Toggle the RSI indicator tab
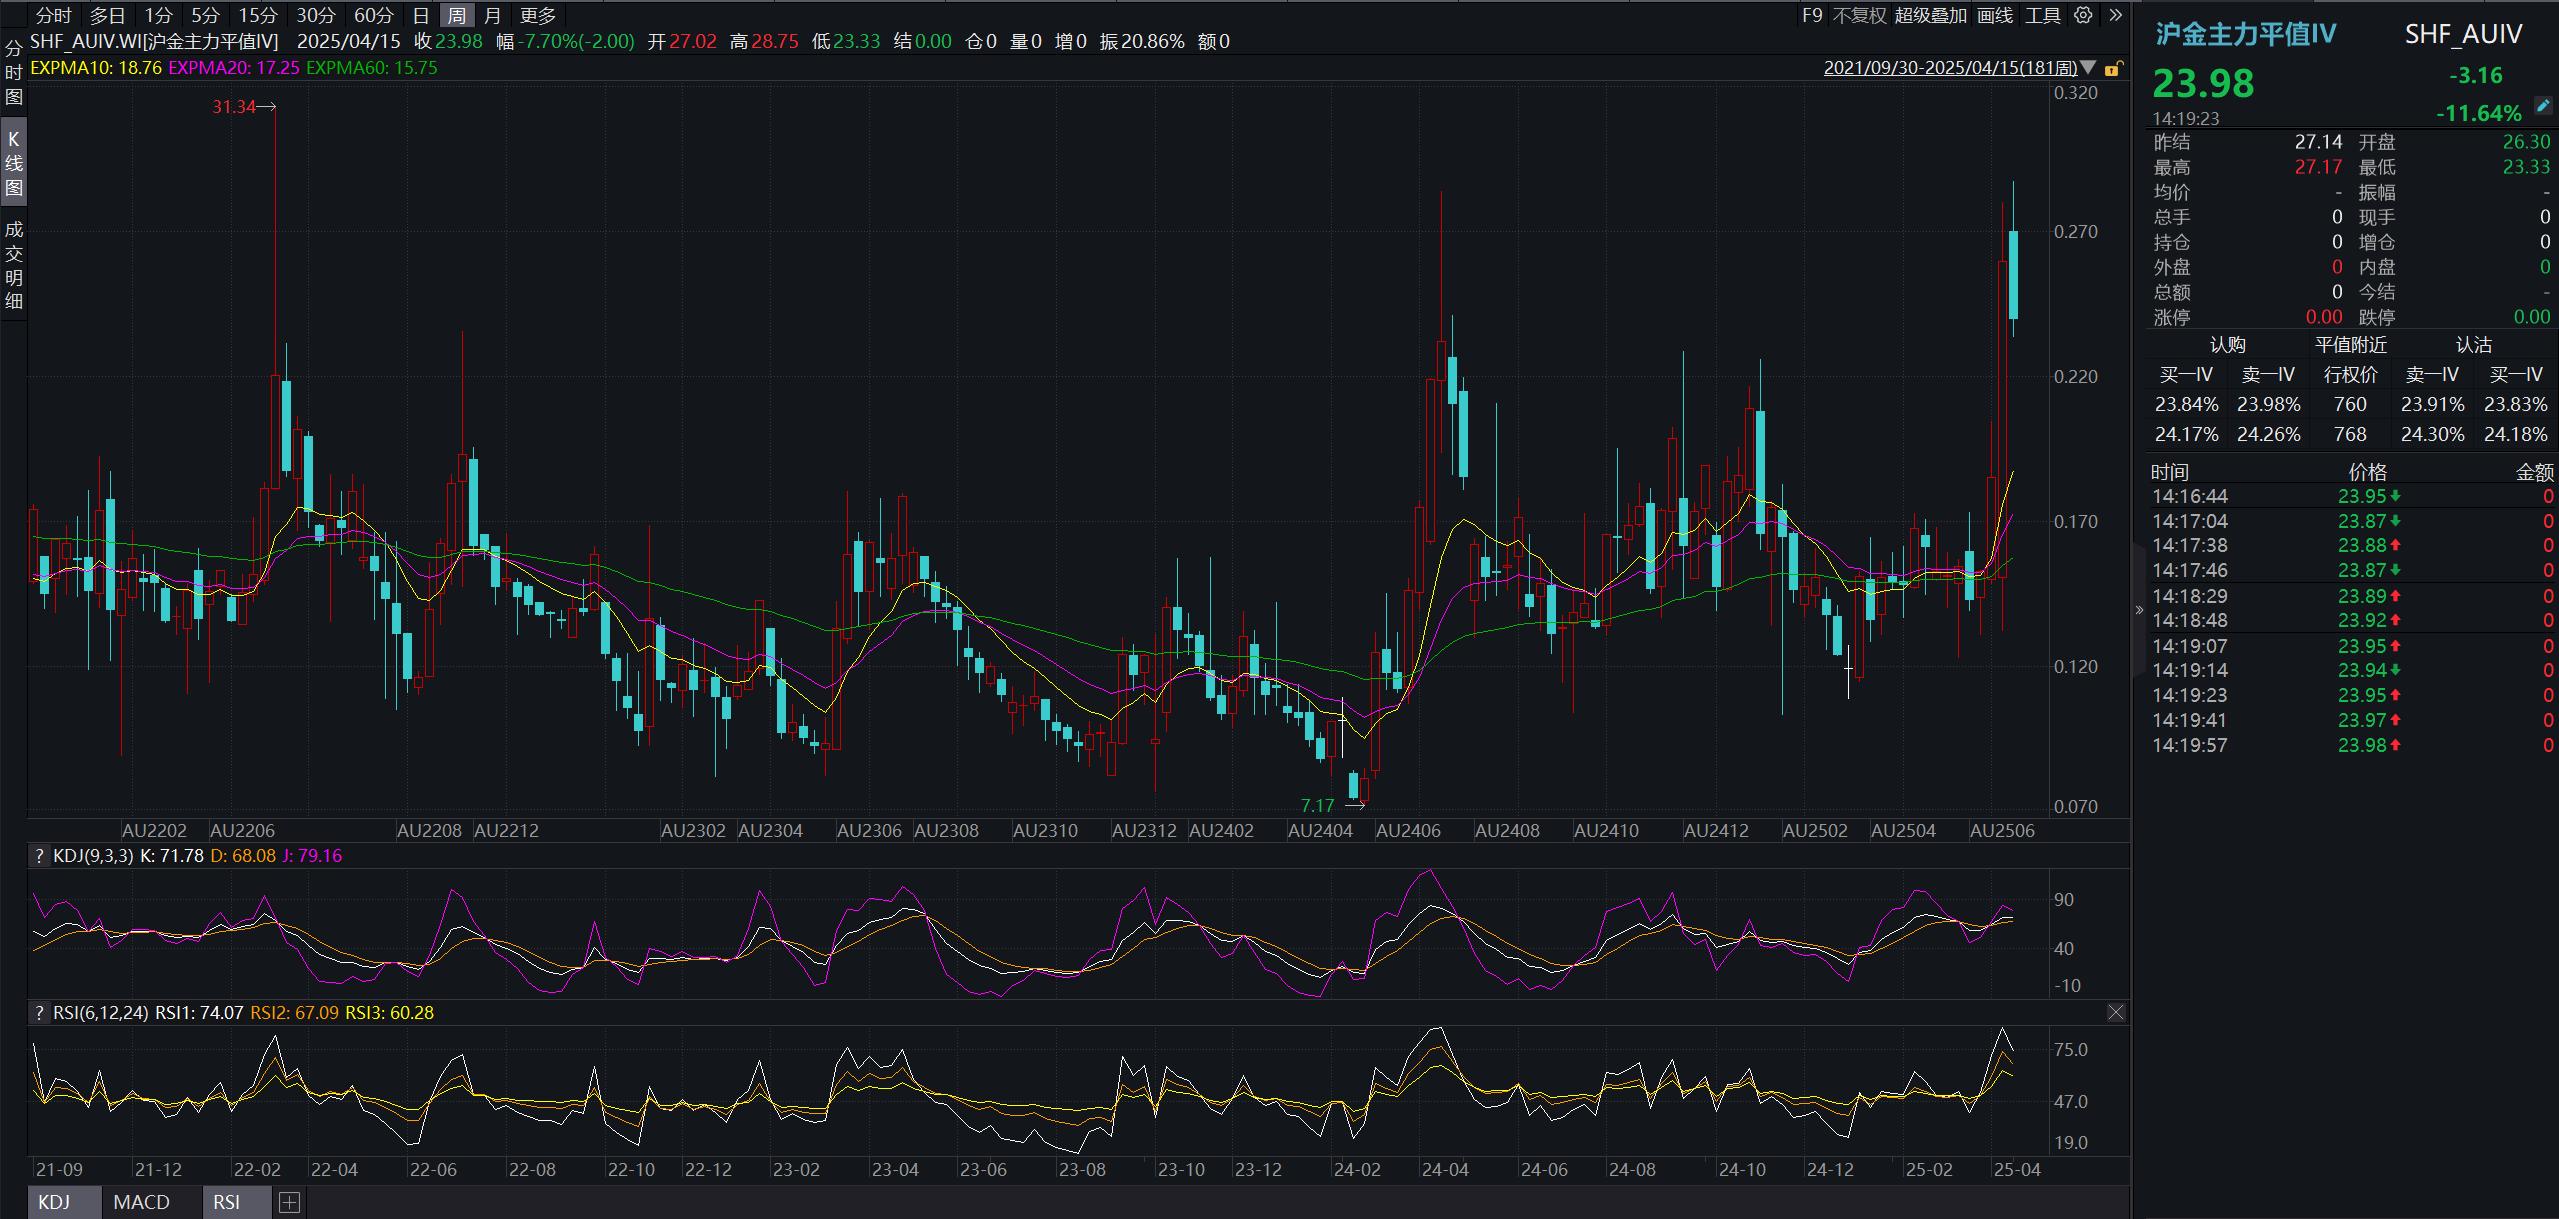 (227, 1202)
